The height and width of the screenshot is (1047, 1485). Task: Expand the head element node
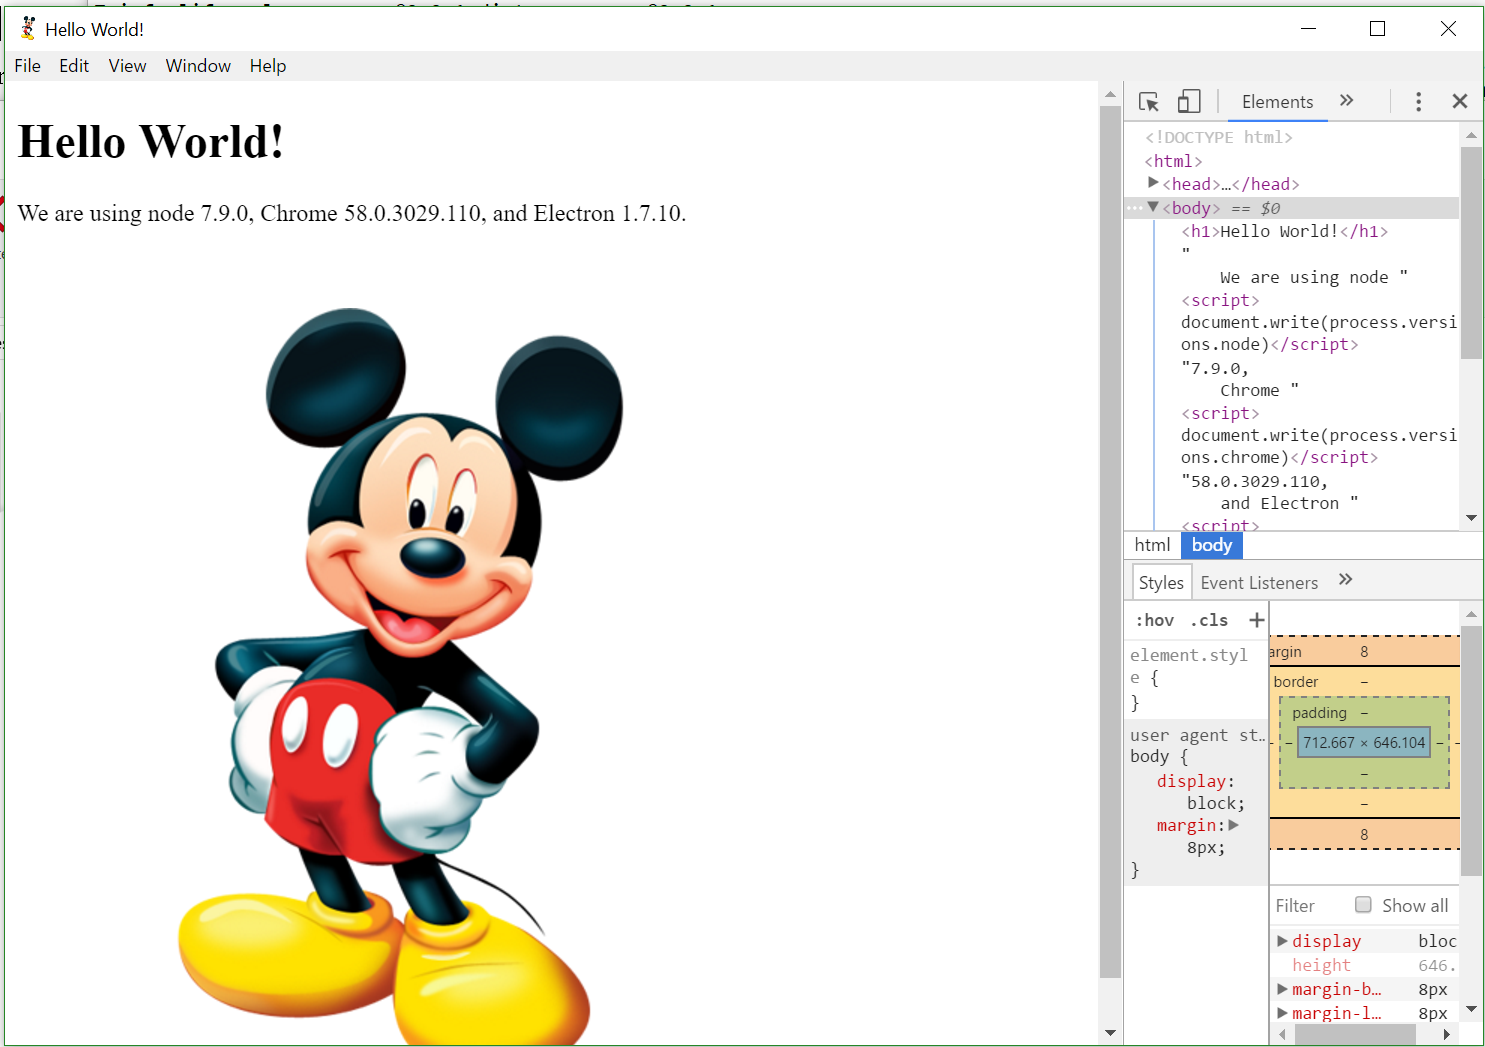point(1153,183)
